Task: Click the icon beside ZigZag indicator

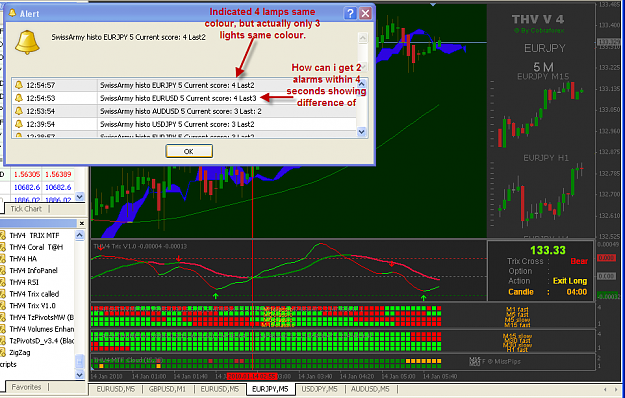Action: pyautogui.click(x=2, y=353)
